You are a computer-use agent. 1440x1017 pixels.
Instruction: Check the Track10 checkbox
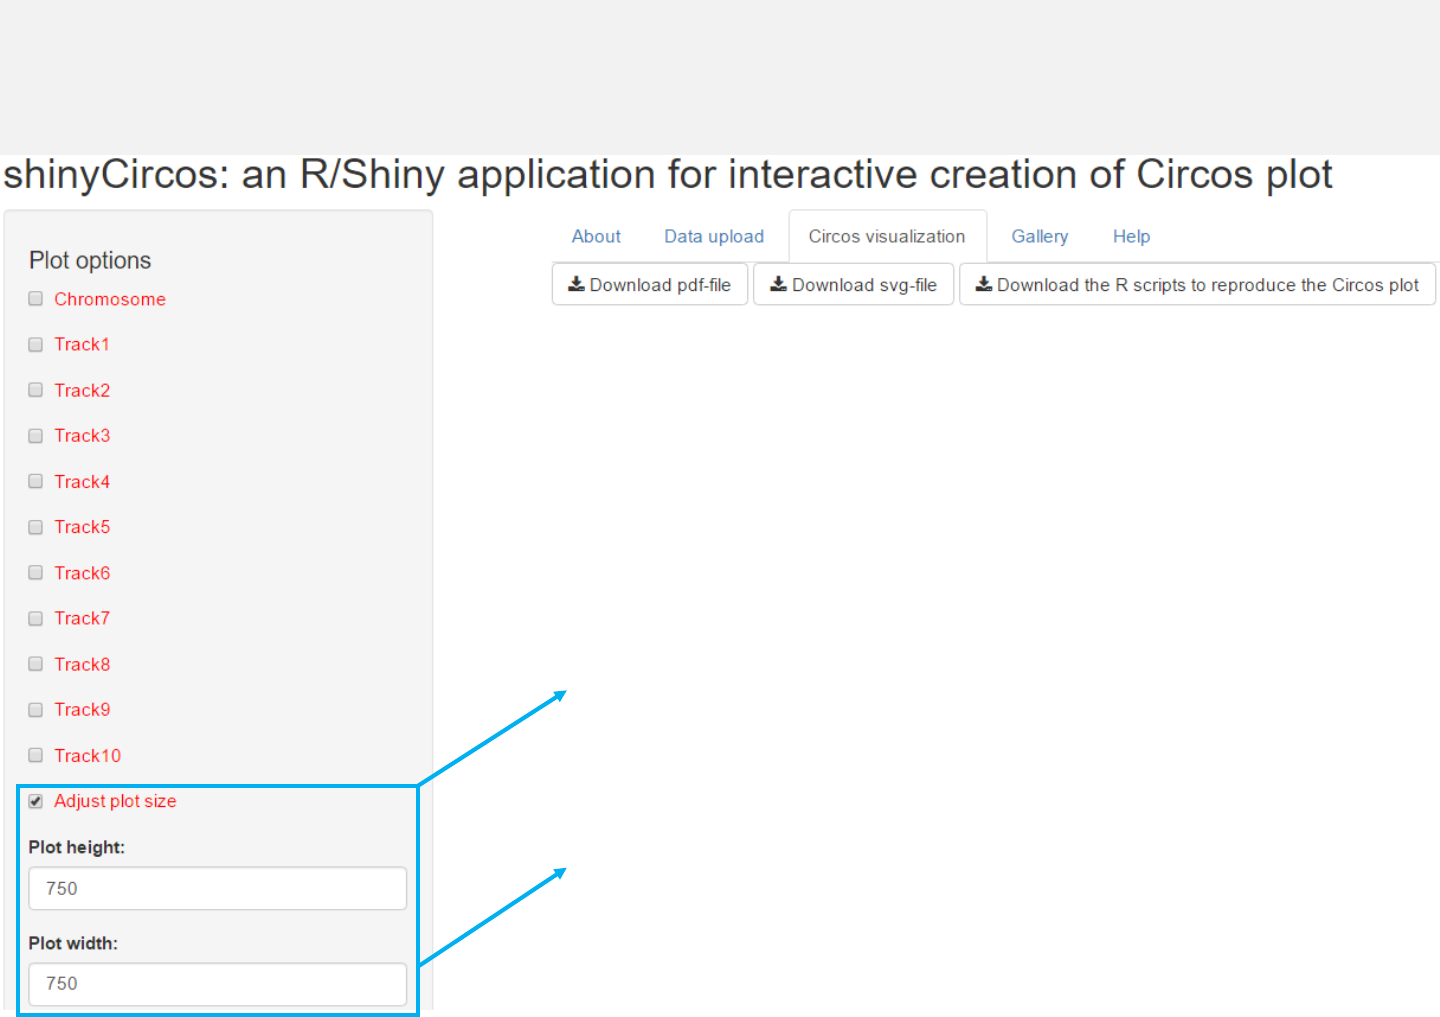pyautogui.click(x=36, y=755)
